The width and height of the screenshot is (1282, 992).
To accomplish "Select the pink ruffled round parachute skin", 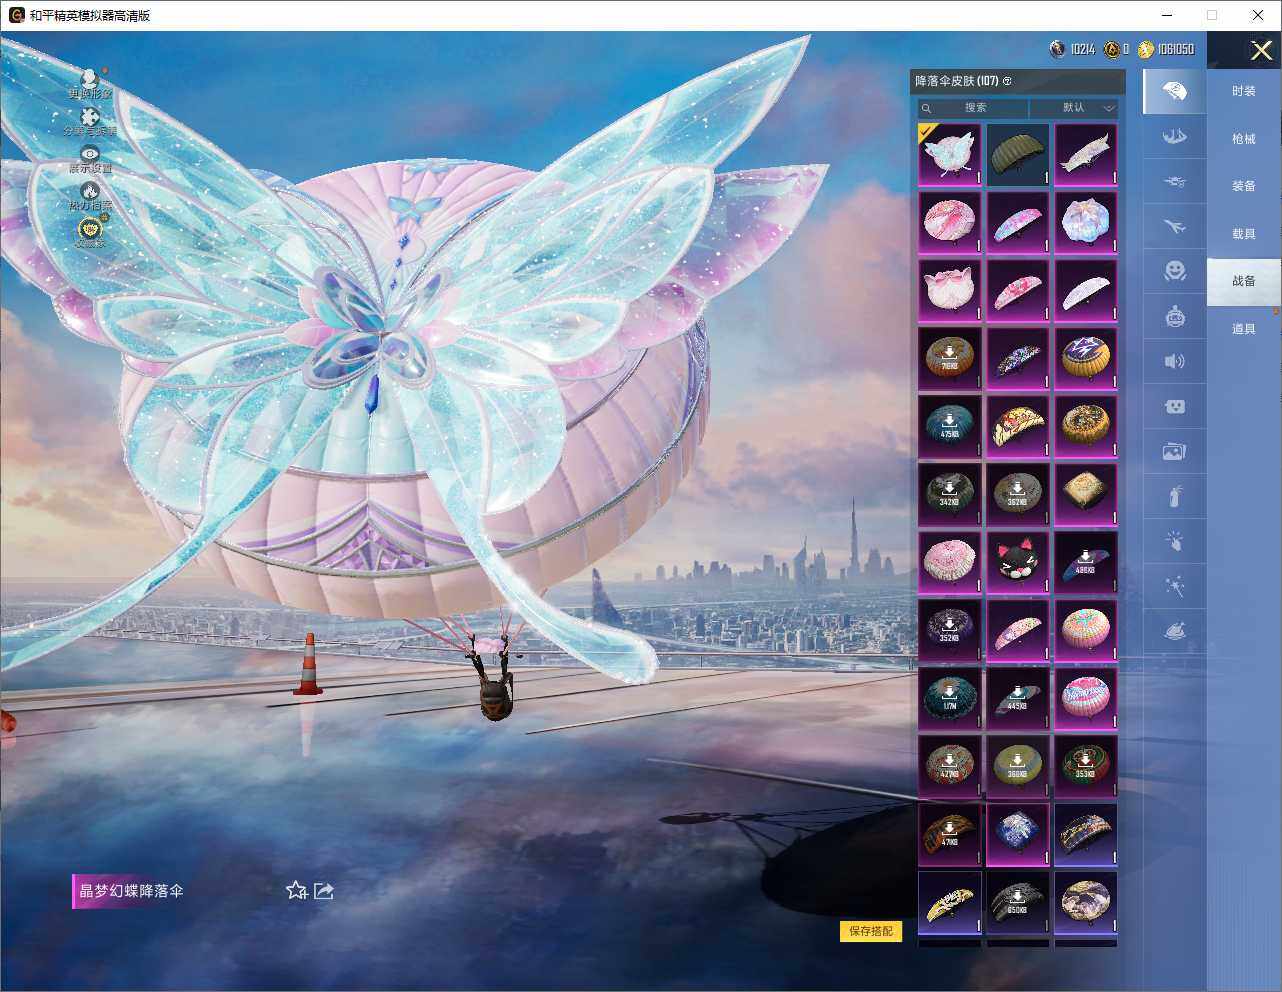I will click(x=950, y=563).
